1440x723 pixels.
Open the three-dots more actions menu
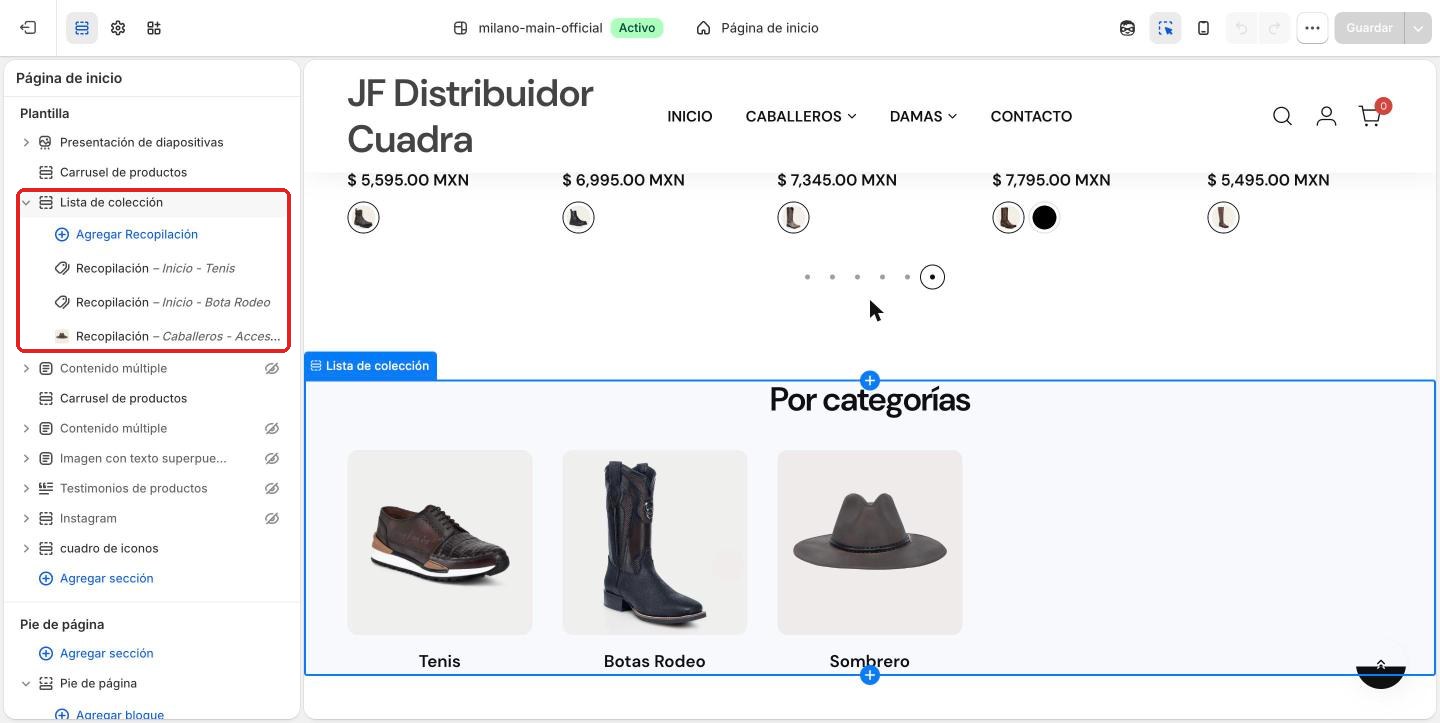(1312, 28)
